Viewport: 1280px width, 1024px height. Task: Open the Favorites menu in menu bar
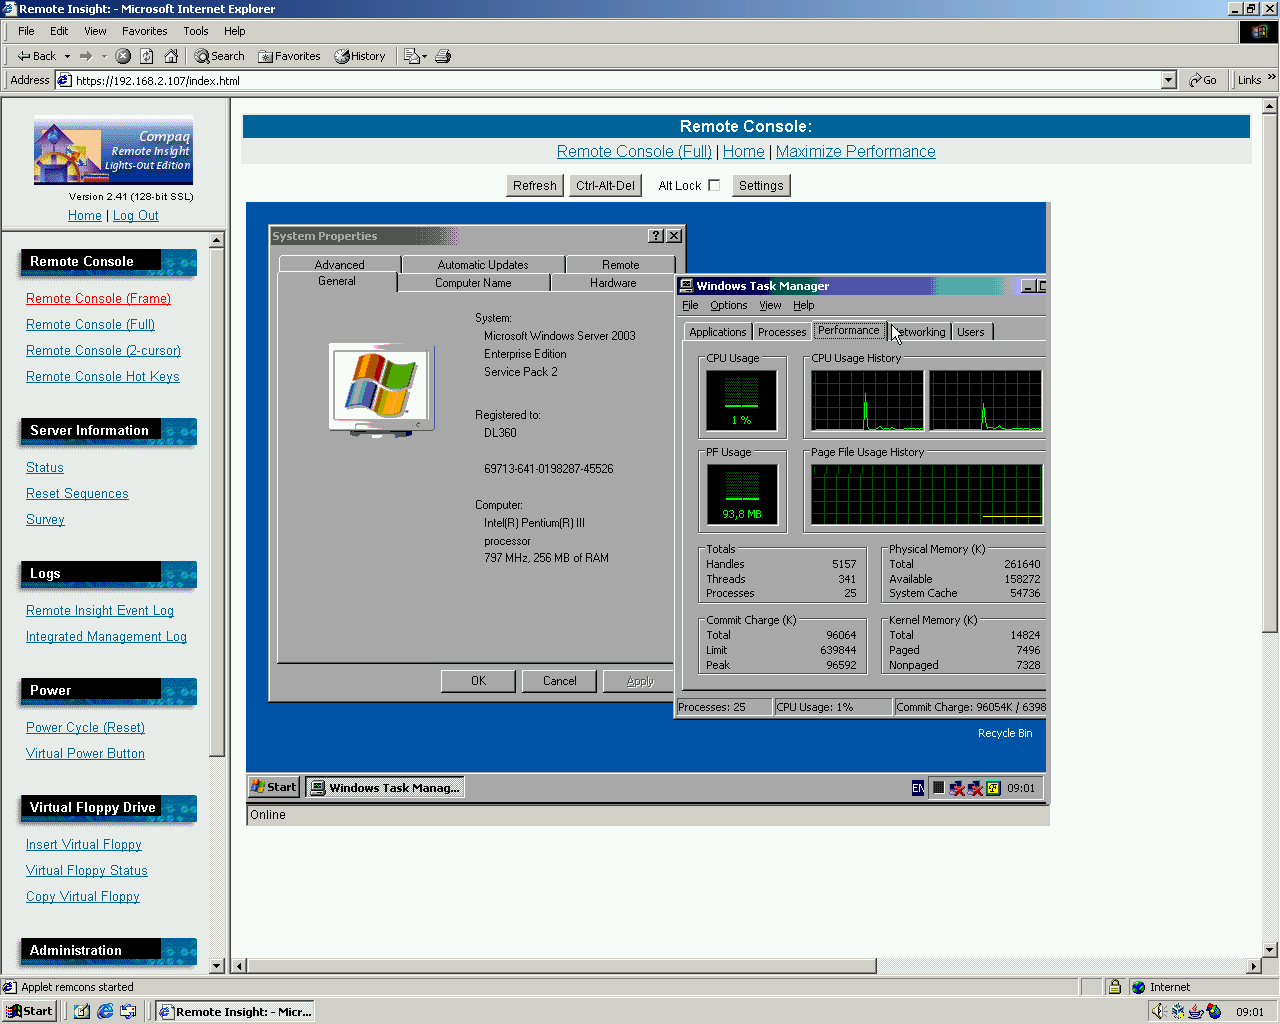coord(145,31)
